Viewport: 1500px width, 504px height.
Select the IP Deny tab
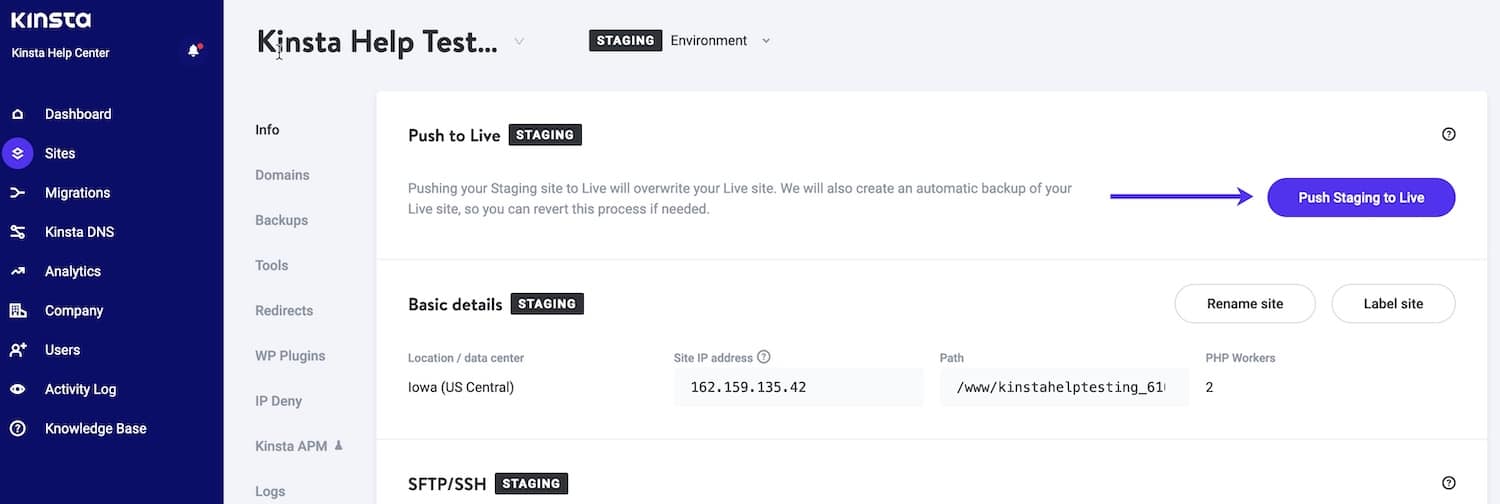[278, 401]
